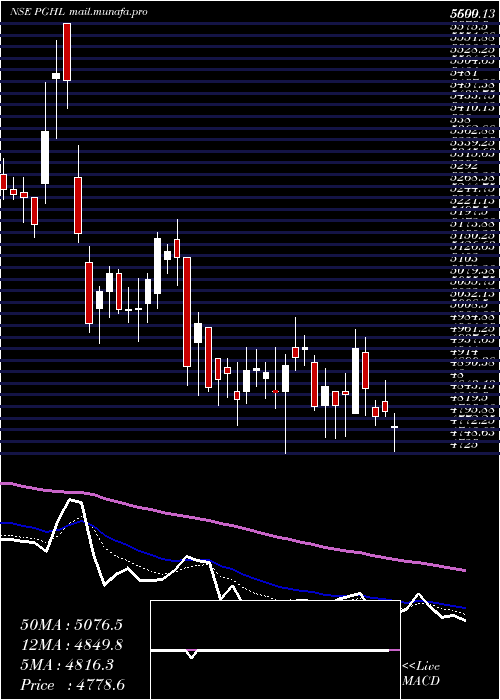Screen dimensions: 500x700
Task: Select the 5103 price axis label
Action: pos(463,258)
